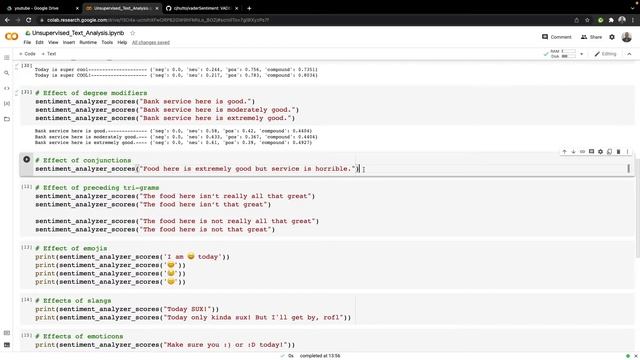Open the Tools menu

(107, 42)
